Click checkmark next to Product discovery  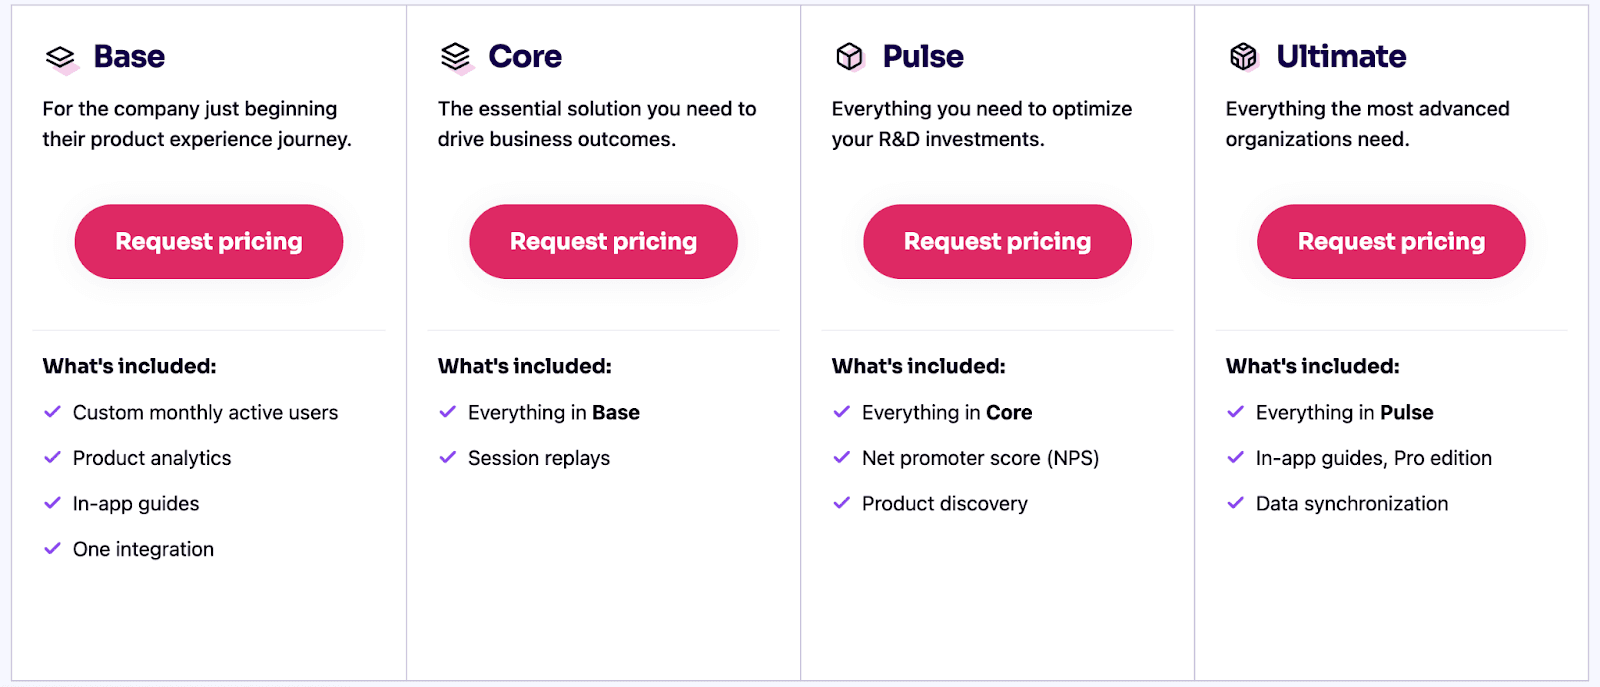click(x=841, y=503)
